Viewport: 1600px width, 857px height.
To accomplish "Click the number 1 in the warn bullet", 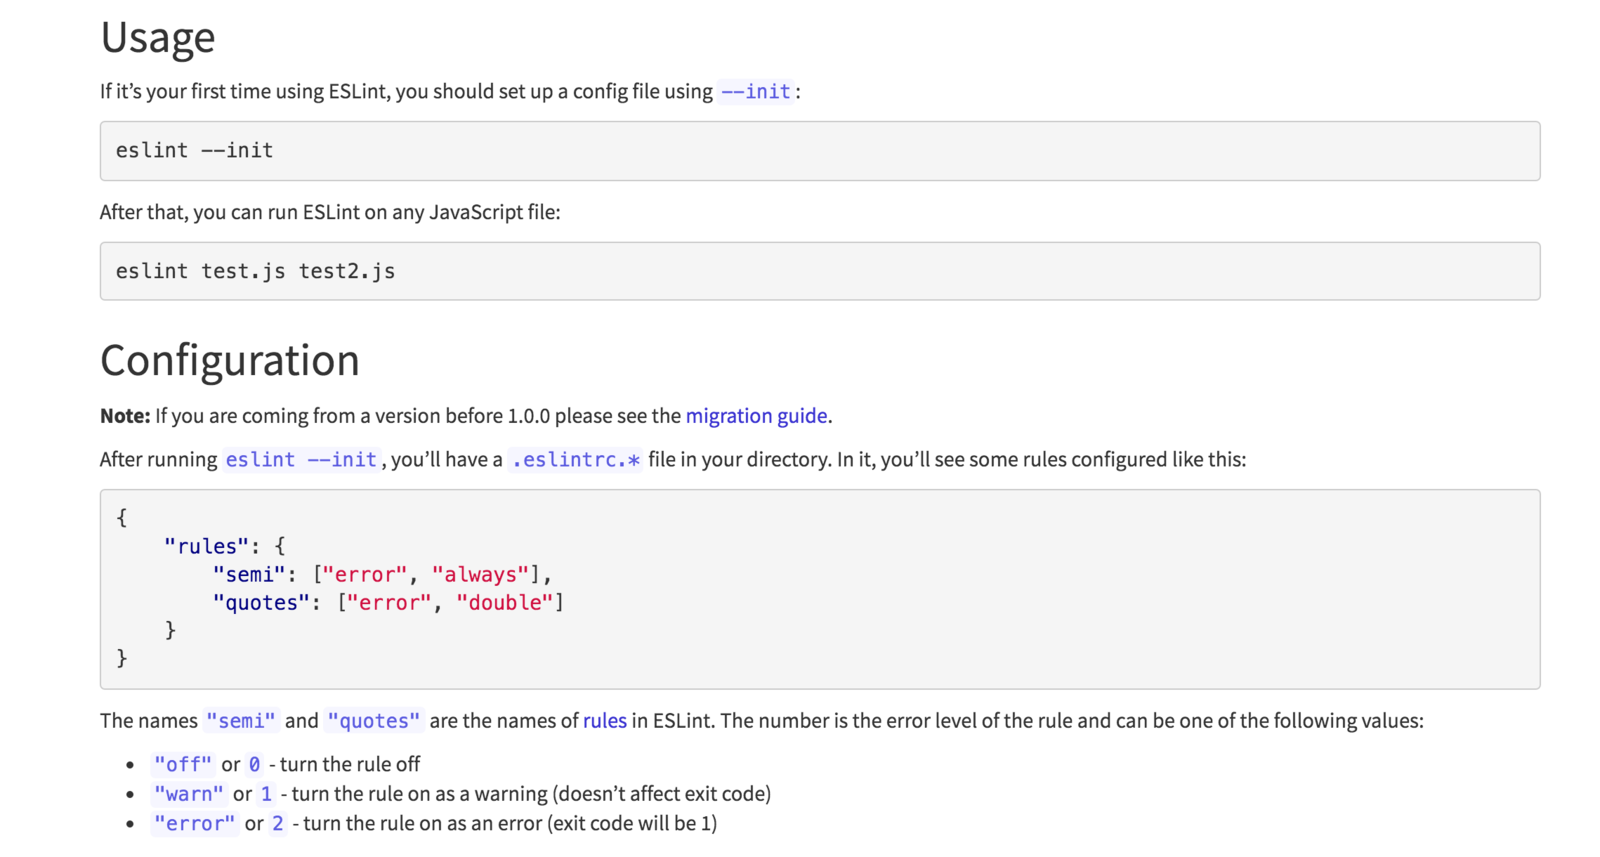I will tap(266, 794).
